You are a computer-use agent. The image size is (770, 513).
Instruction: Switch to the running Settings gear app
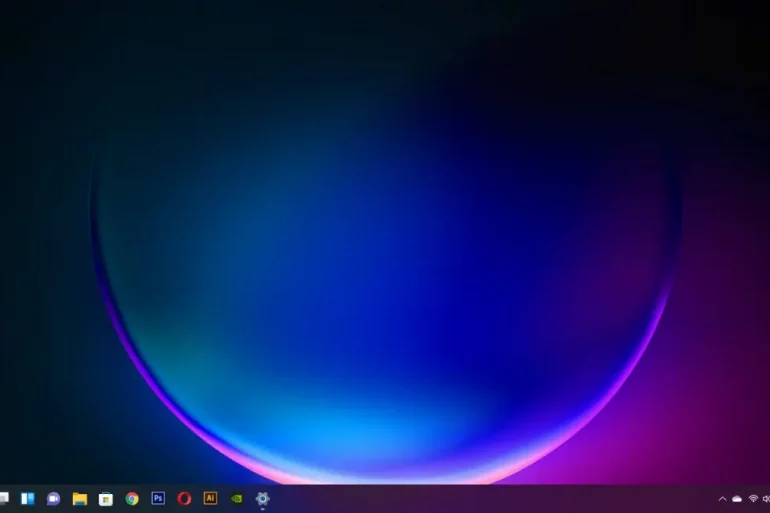pos(262,498)
